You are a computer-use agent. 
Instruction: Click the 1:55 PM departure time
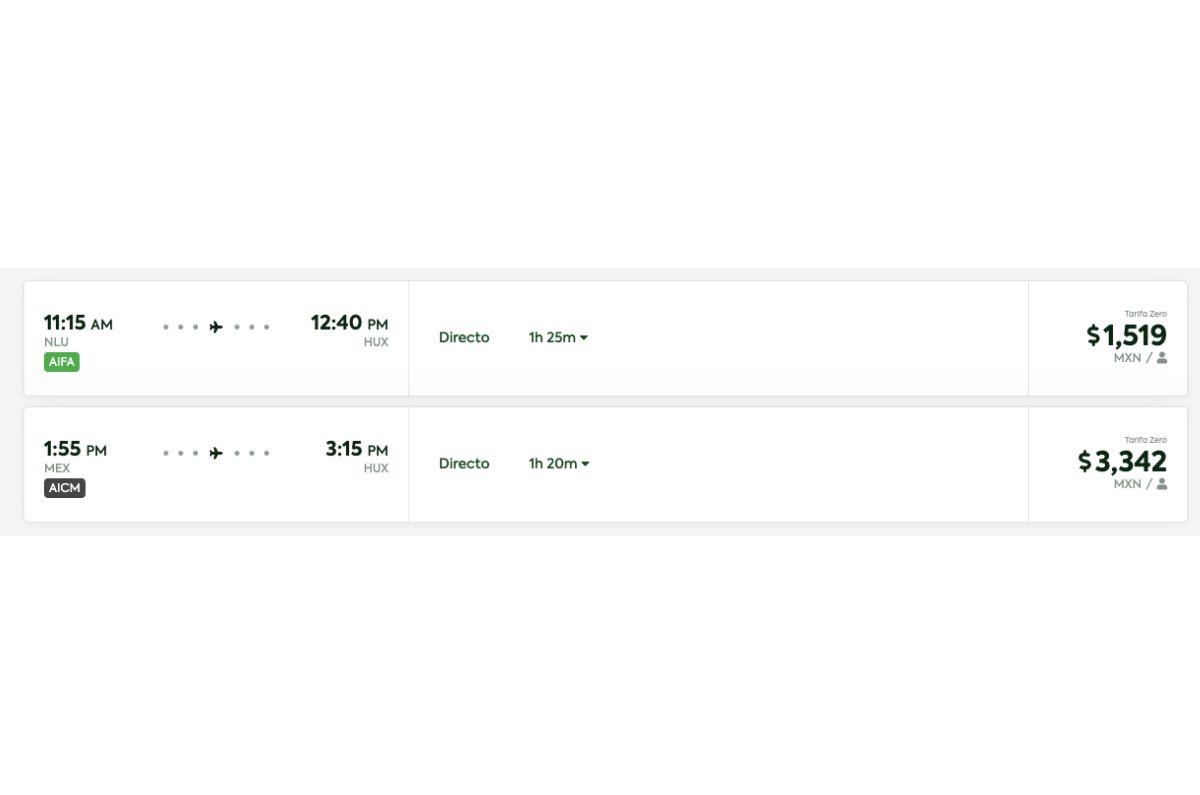(75, 449)
